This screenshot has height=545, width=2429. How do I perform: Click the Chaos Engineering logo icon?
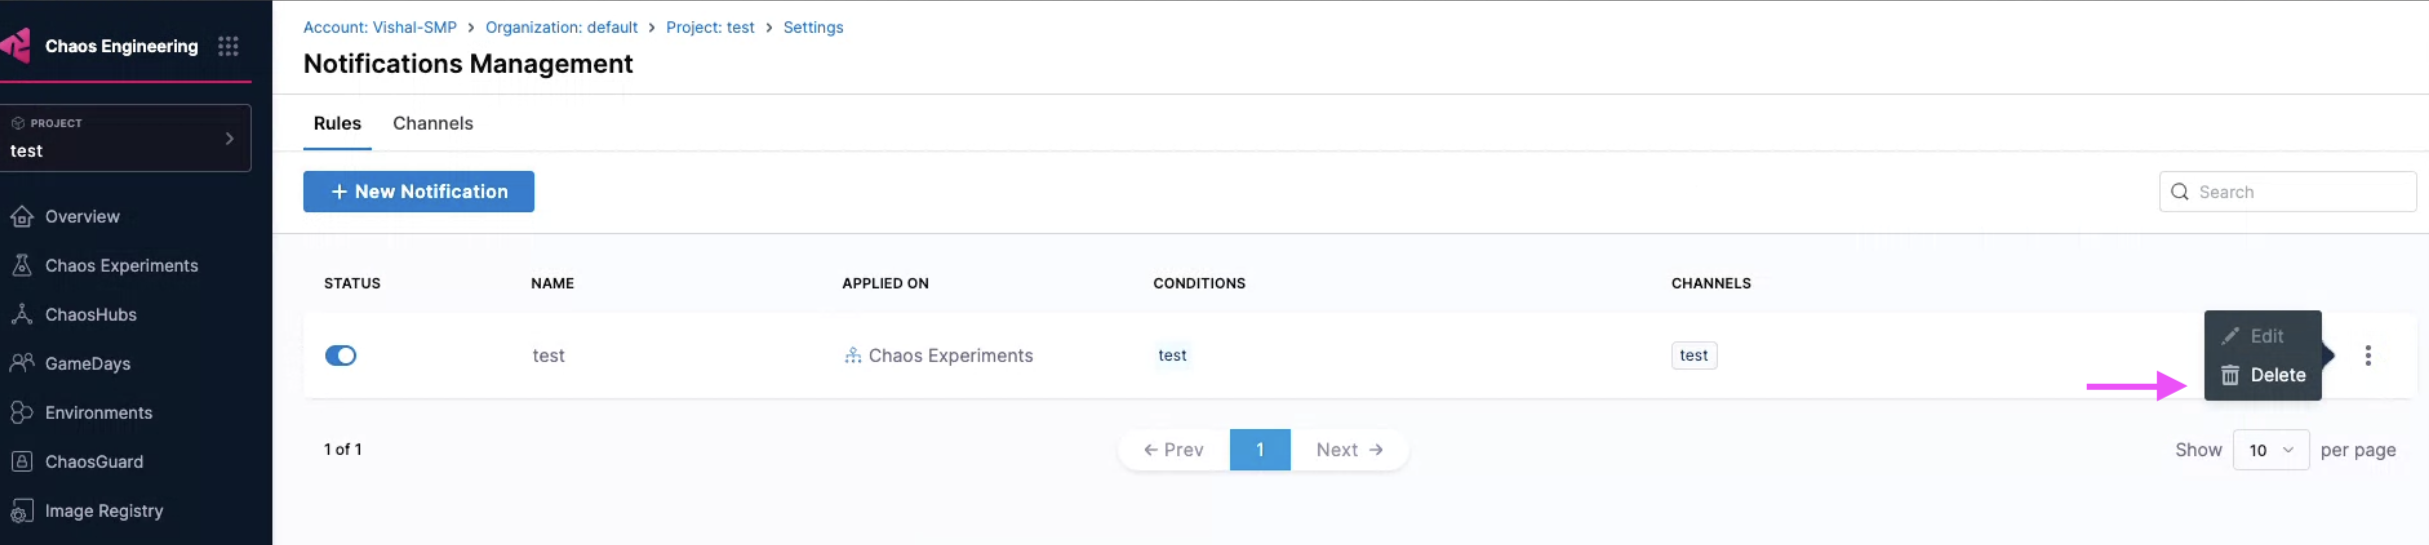[17, 46]
